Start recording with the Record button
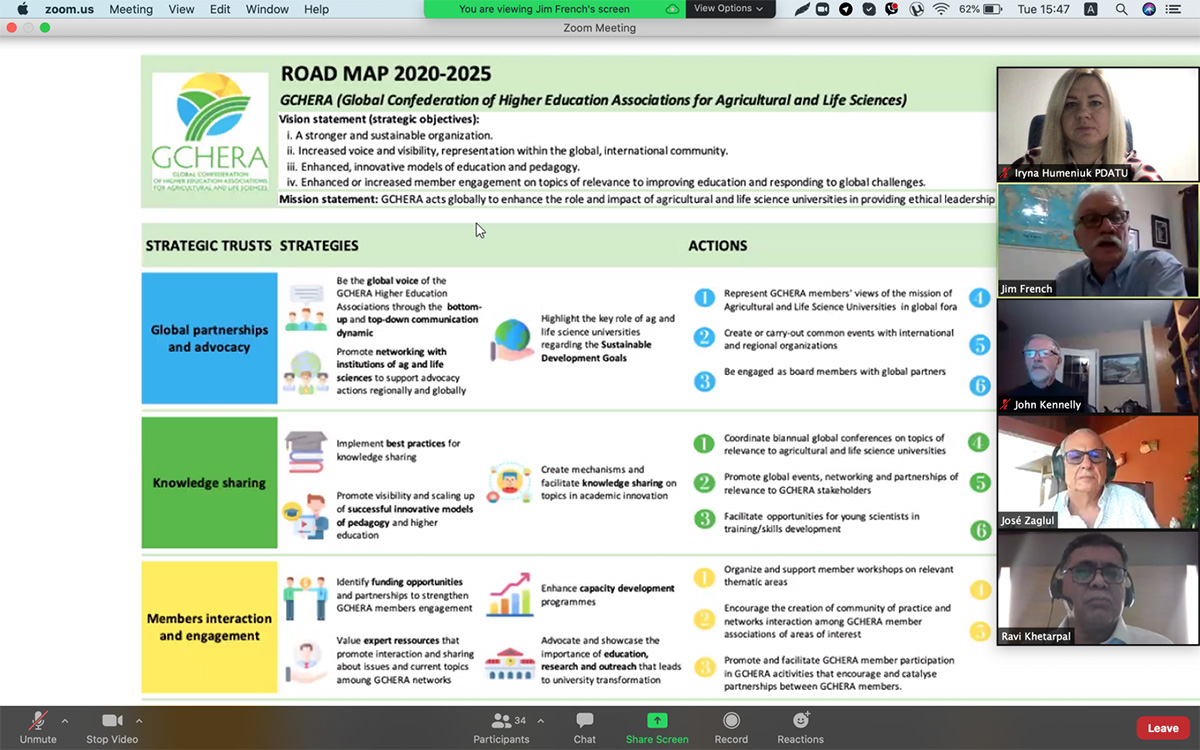The image size is (1200, 750). pyautogui.click(x=731, y=727)
